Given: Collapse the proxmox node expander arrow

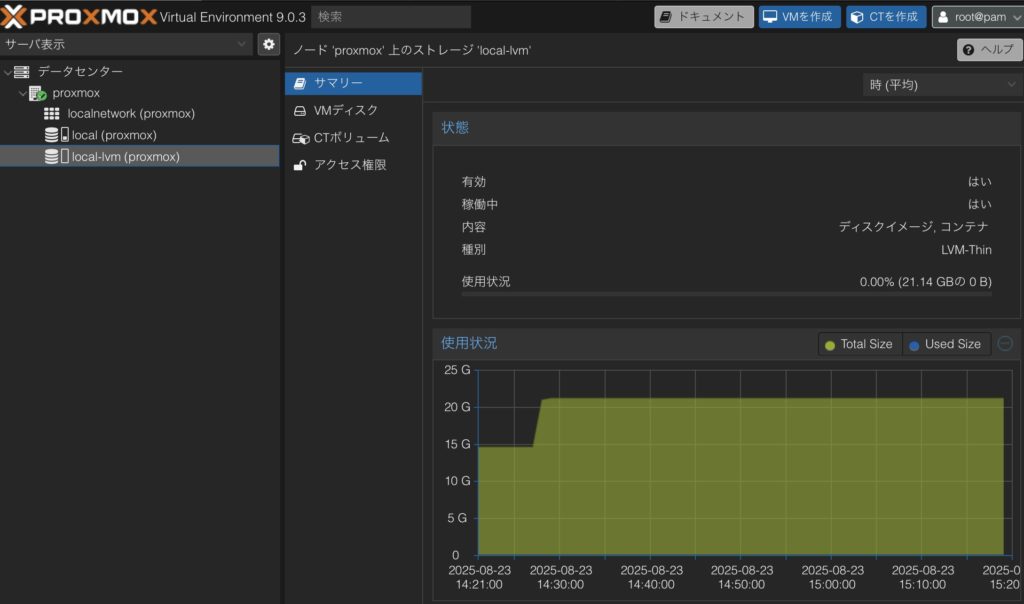Looking at the screenshot, I should (x=22, y=93).
